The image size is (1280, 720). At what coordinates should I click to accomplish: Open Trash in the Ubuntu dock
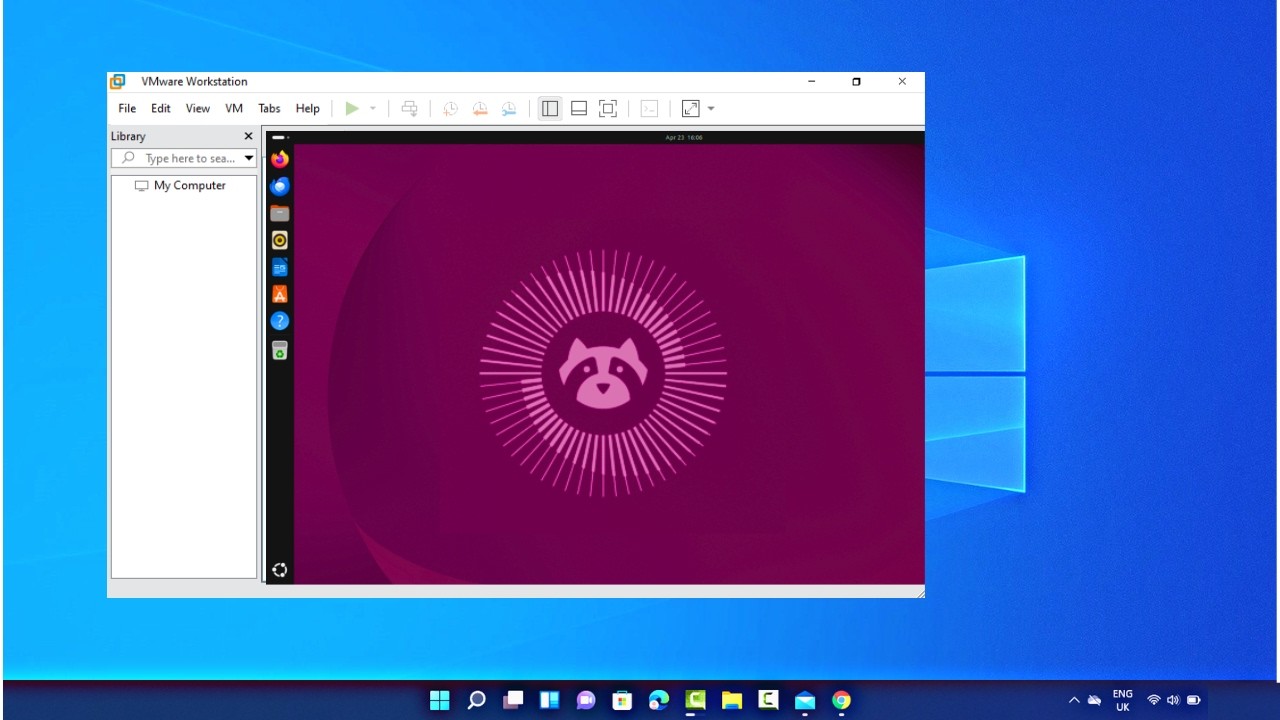[280, 350]
